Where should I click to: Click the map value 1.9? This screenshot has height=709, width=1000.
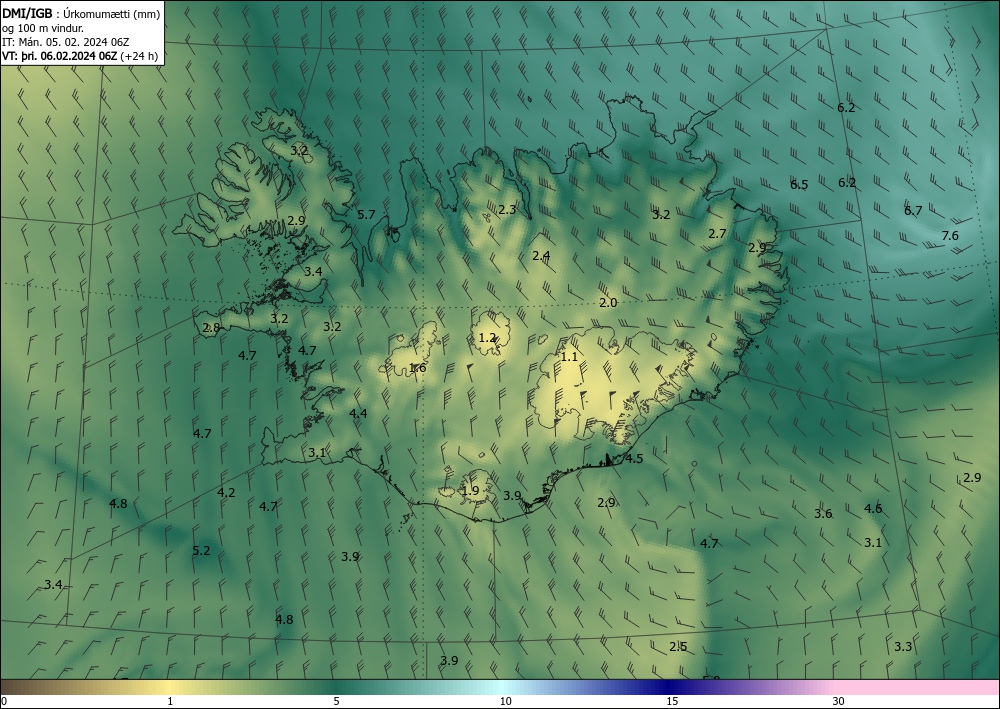tap(470, 491)
